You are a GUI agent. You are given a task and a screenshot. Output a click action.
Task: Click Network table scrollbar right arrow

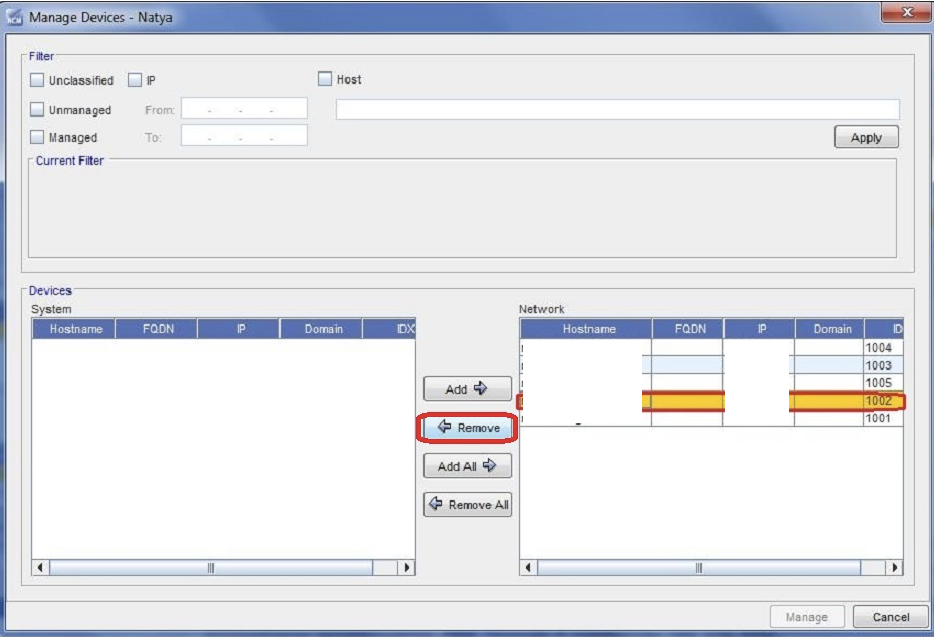tap(894, 567)
